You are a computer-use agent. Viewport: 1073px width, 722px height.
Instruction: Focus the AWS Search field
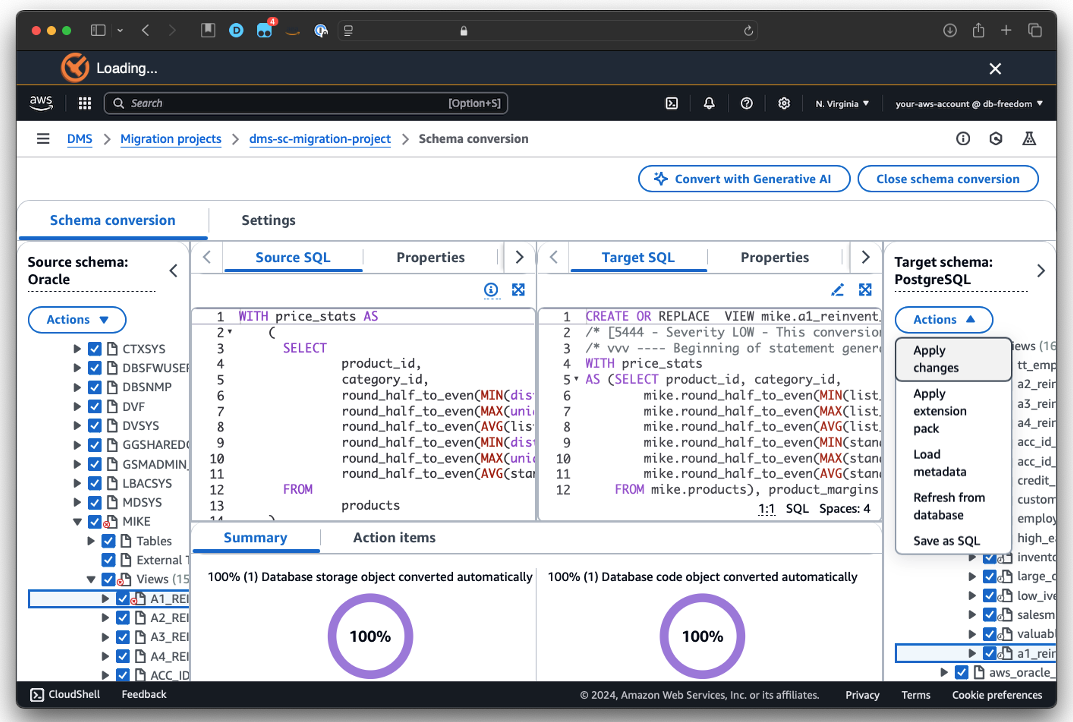click(x=306, y=103)
